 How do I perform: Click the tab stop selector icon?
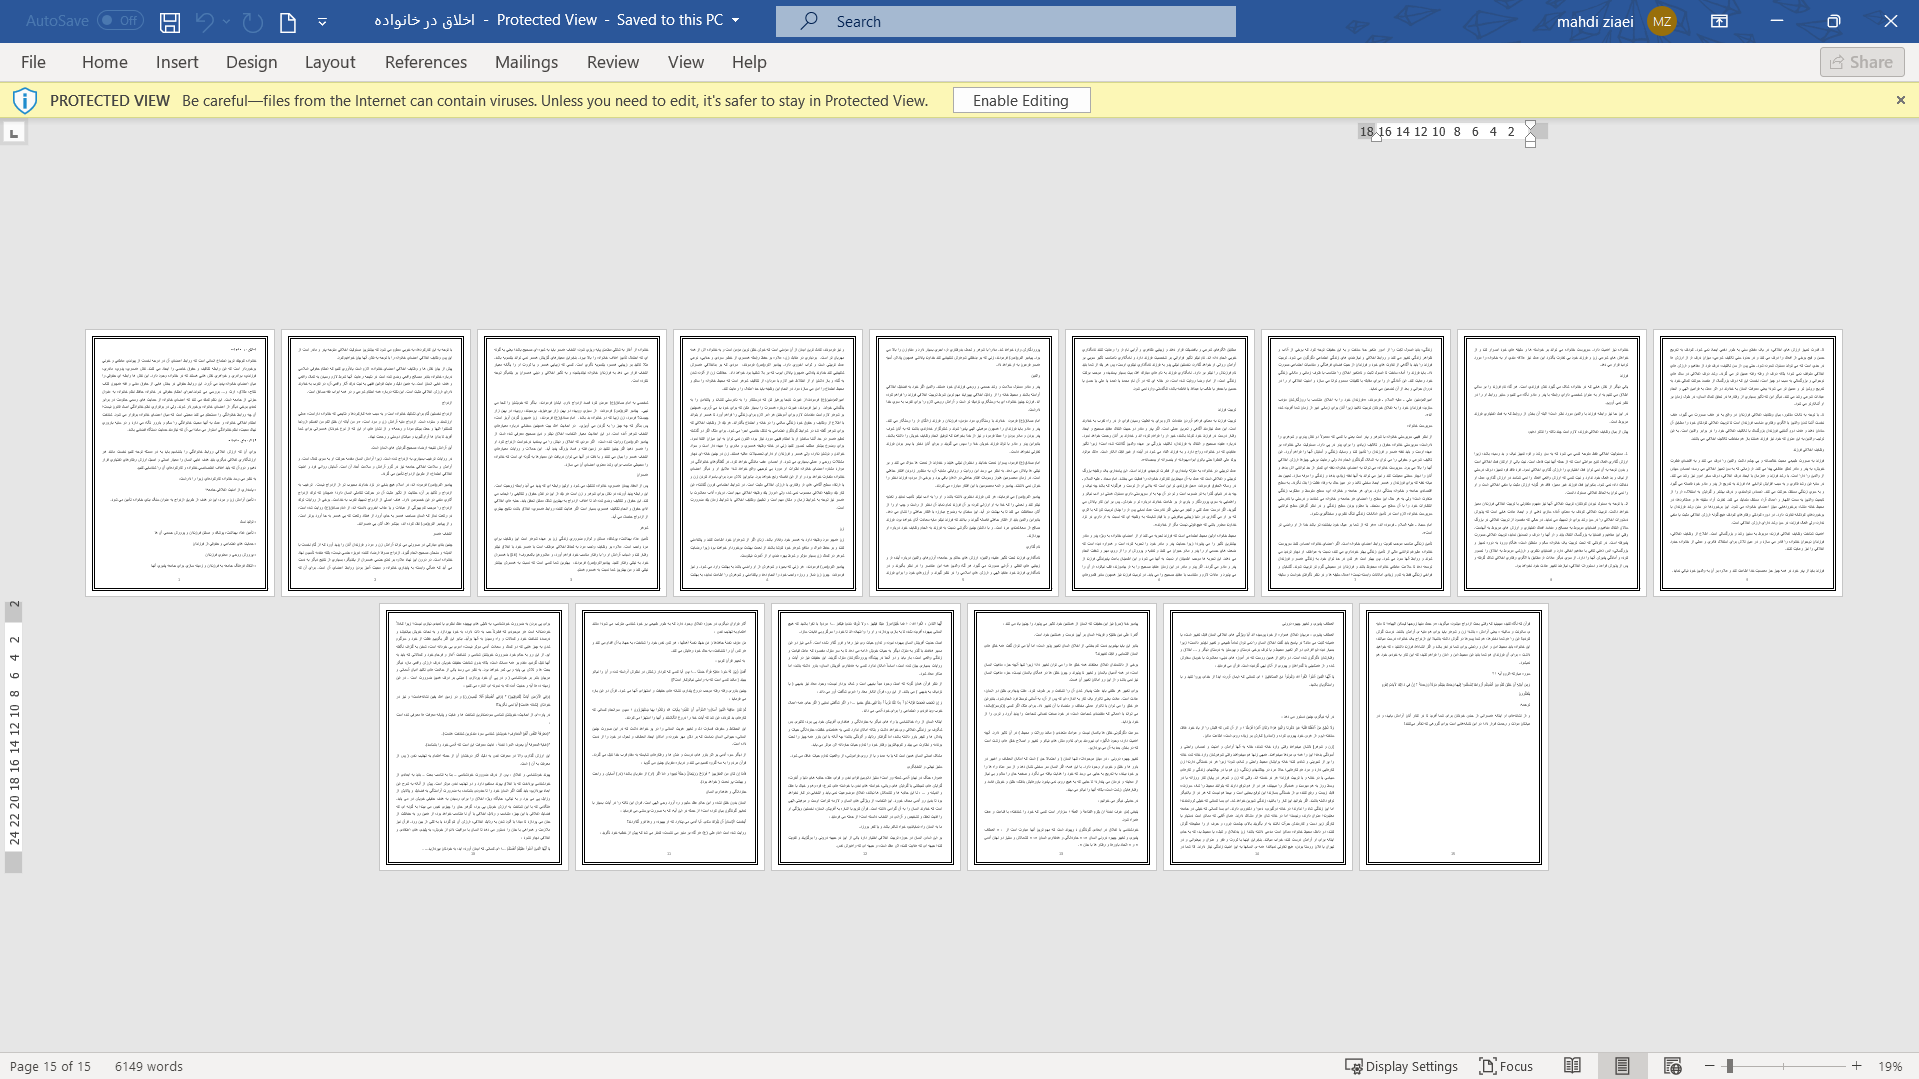pos(14,133)
